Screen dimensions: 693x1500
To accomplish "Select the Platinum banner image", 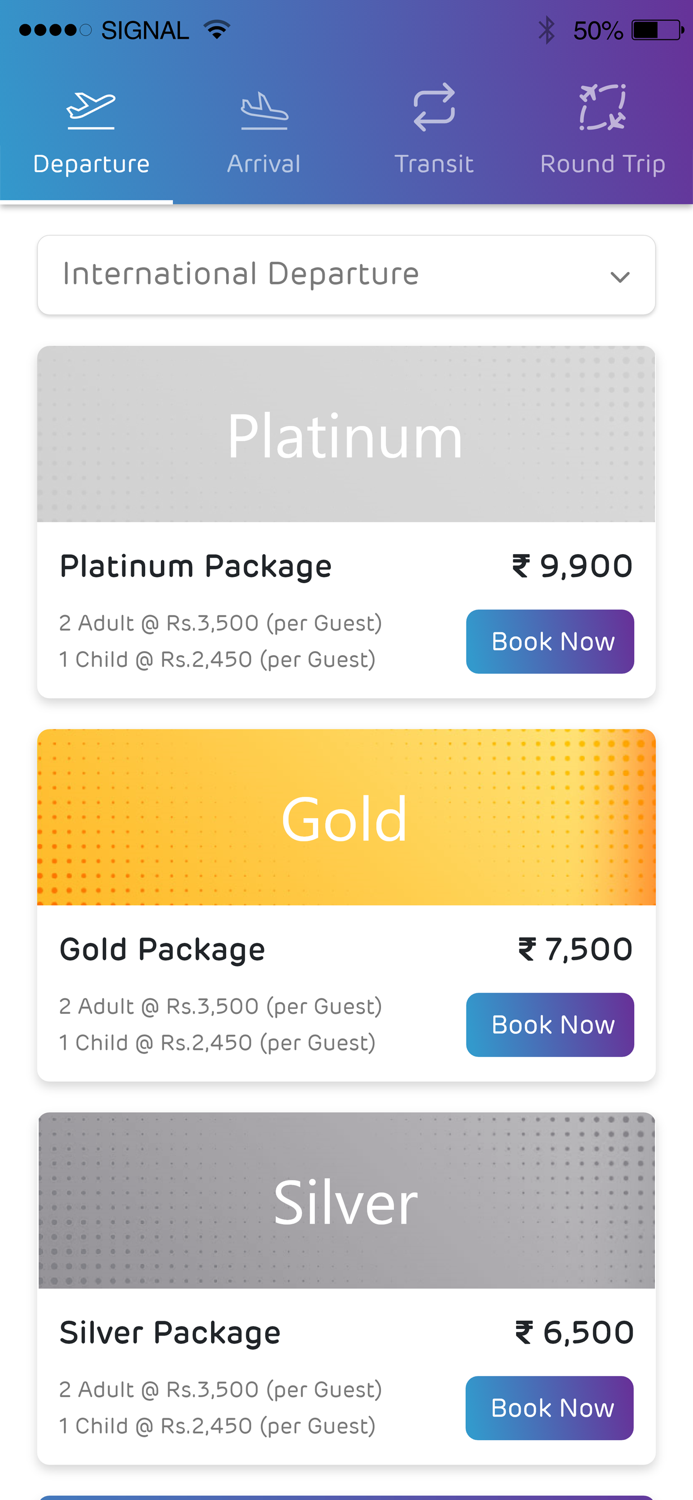I will tap(346, 435).
